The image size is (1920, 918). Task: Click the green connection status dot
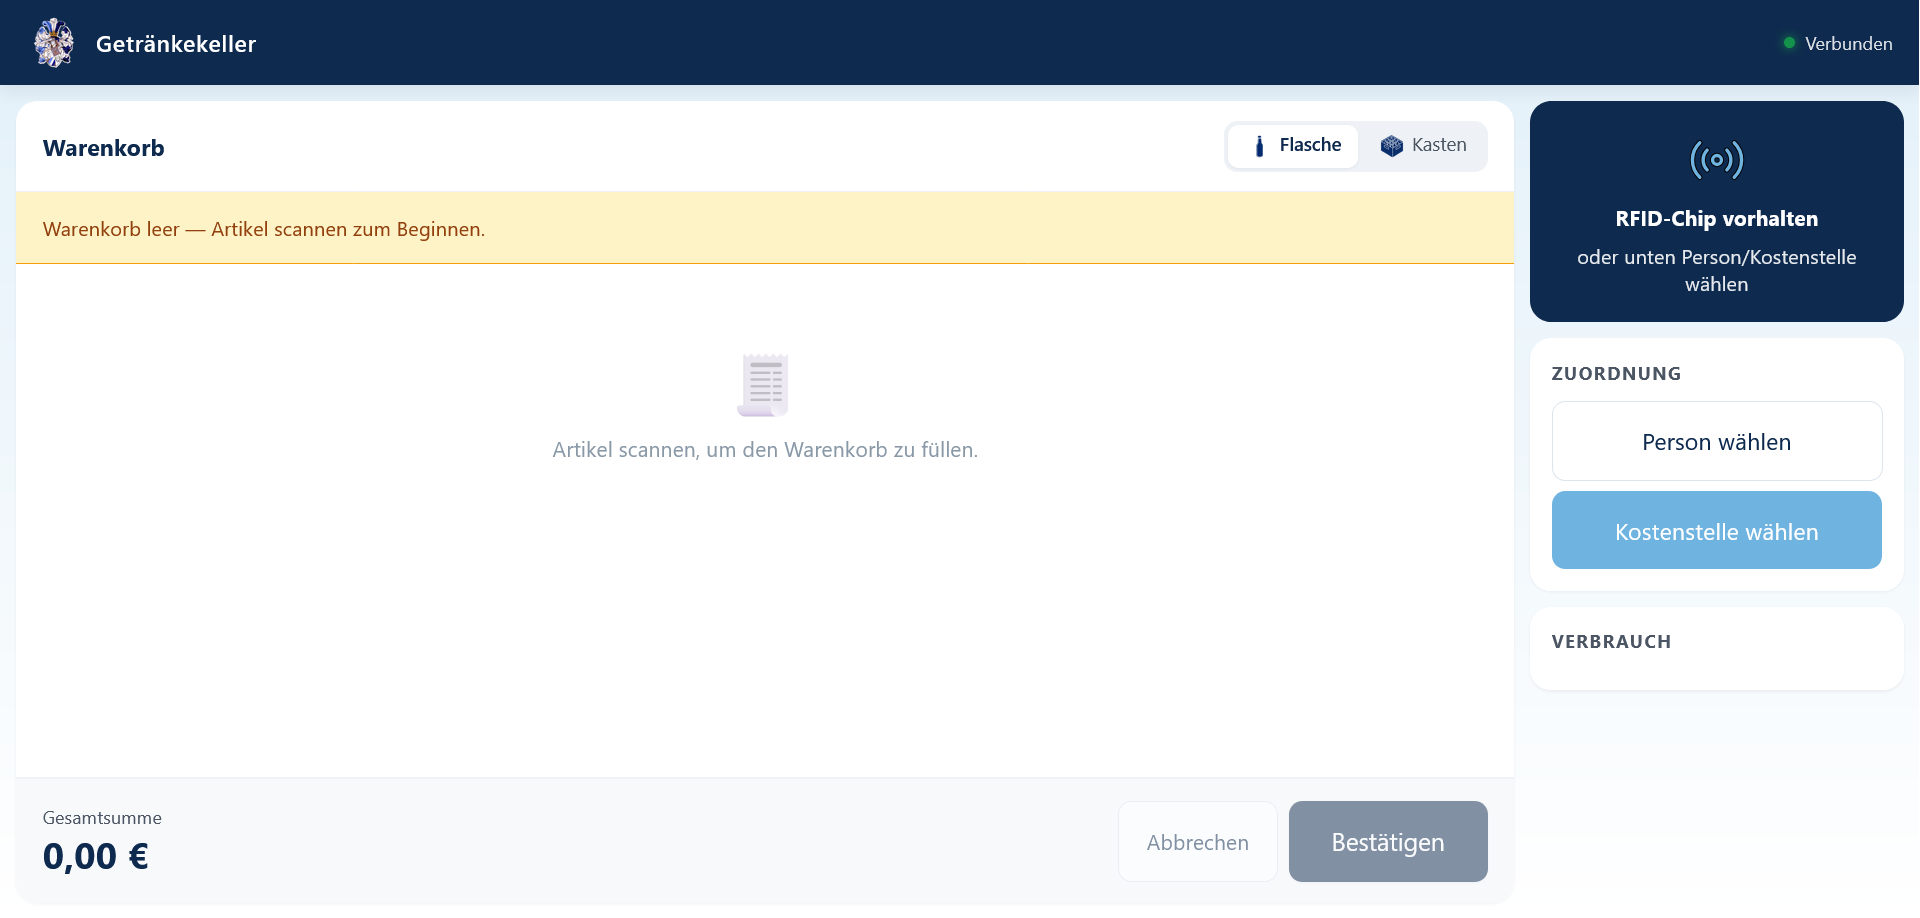[1789, 43]
